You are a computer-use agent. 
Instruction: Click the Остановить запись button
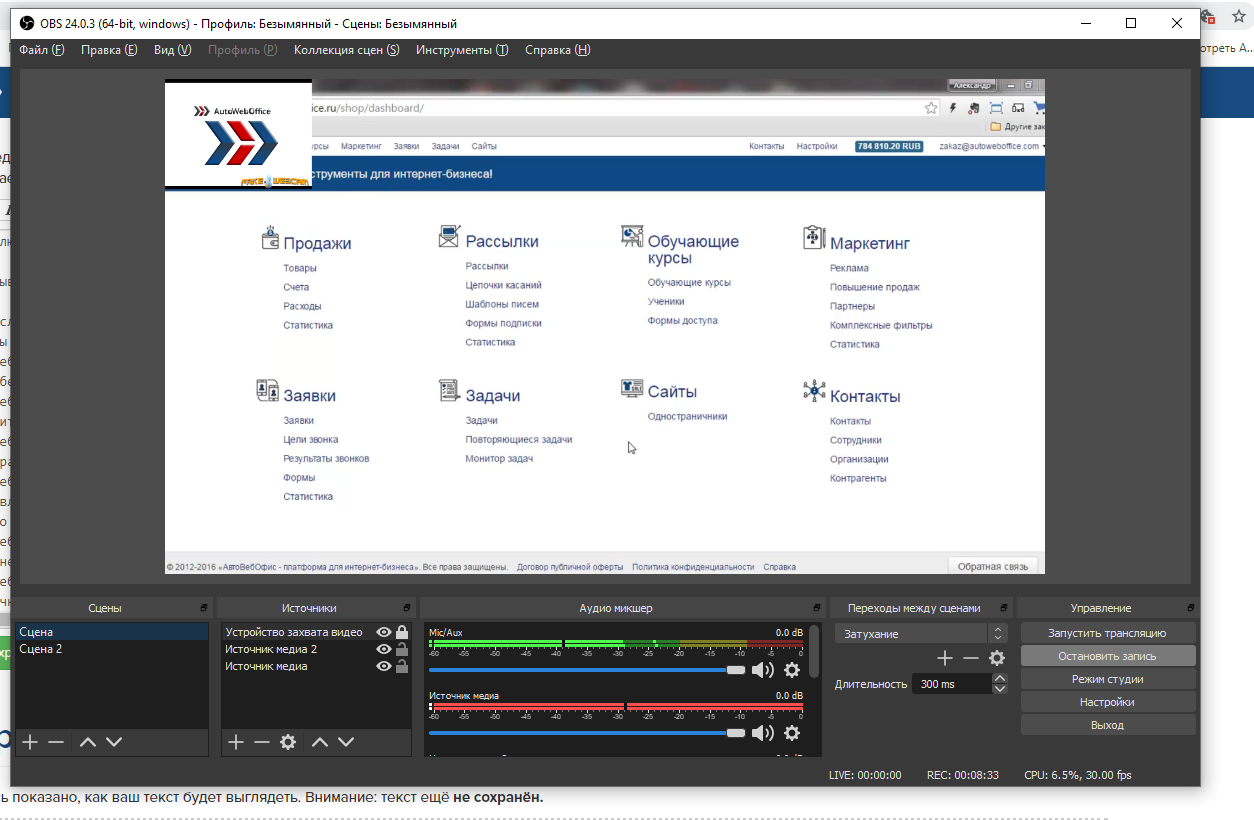(1107, 656)
